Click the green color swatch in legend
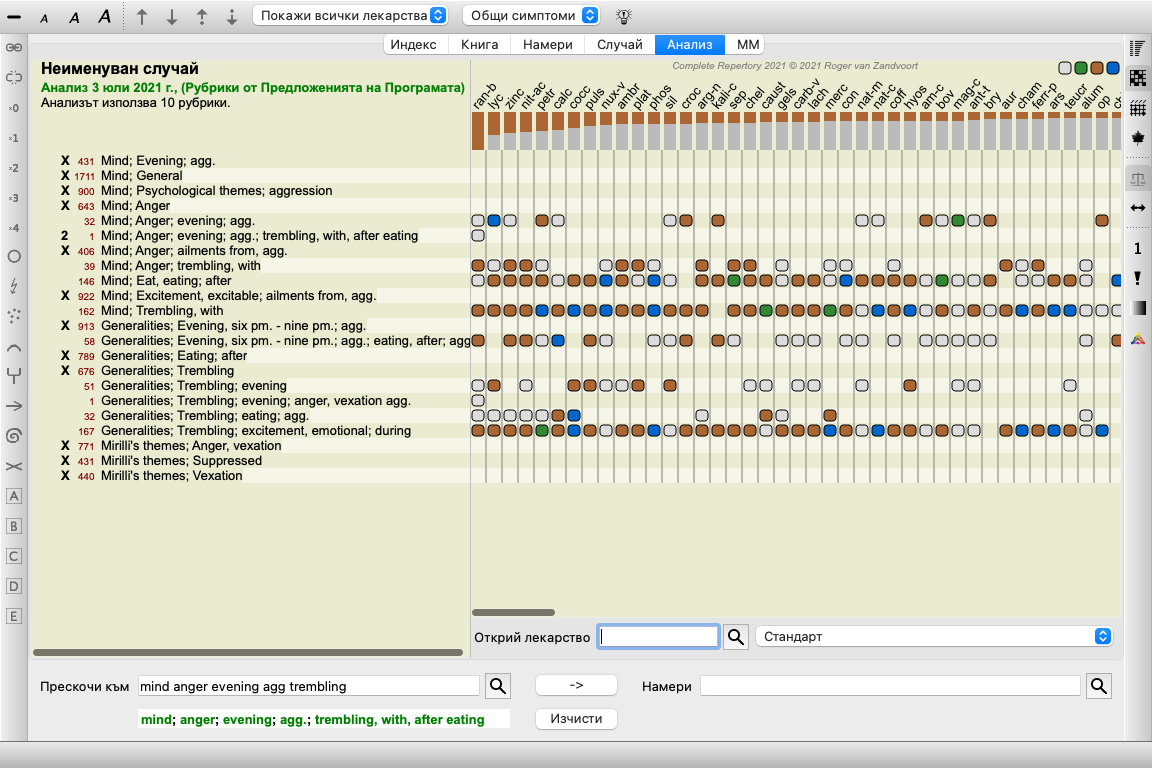 (x=1081, y=68)
